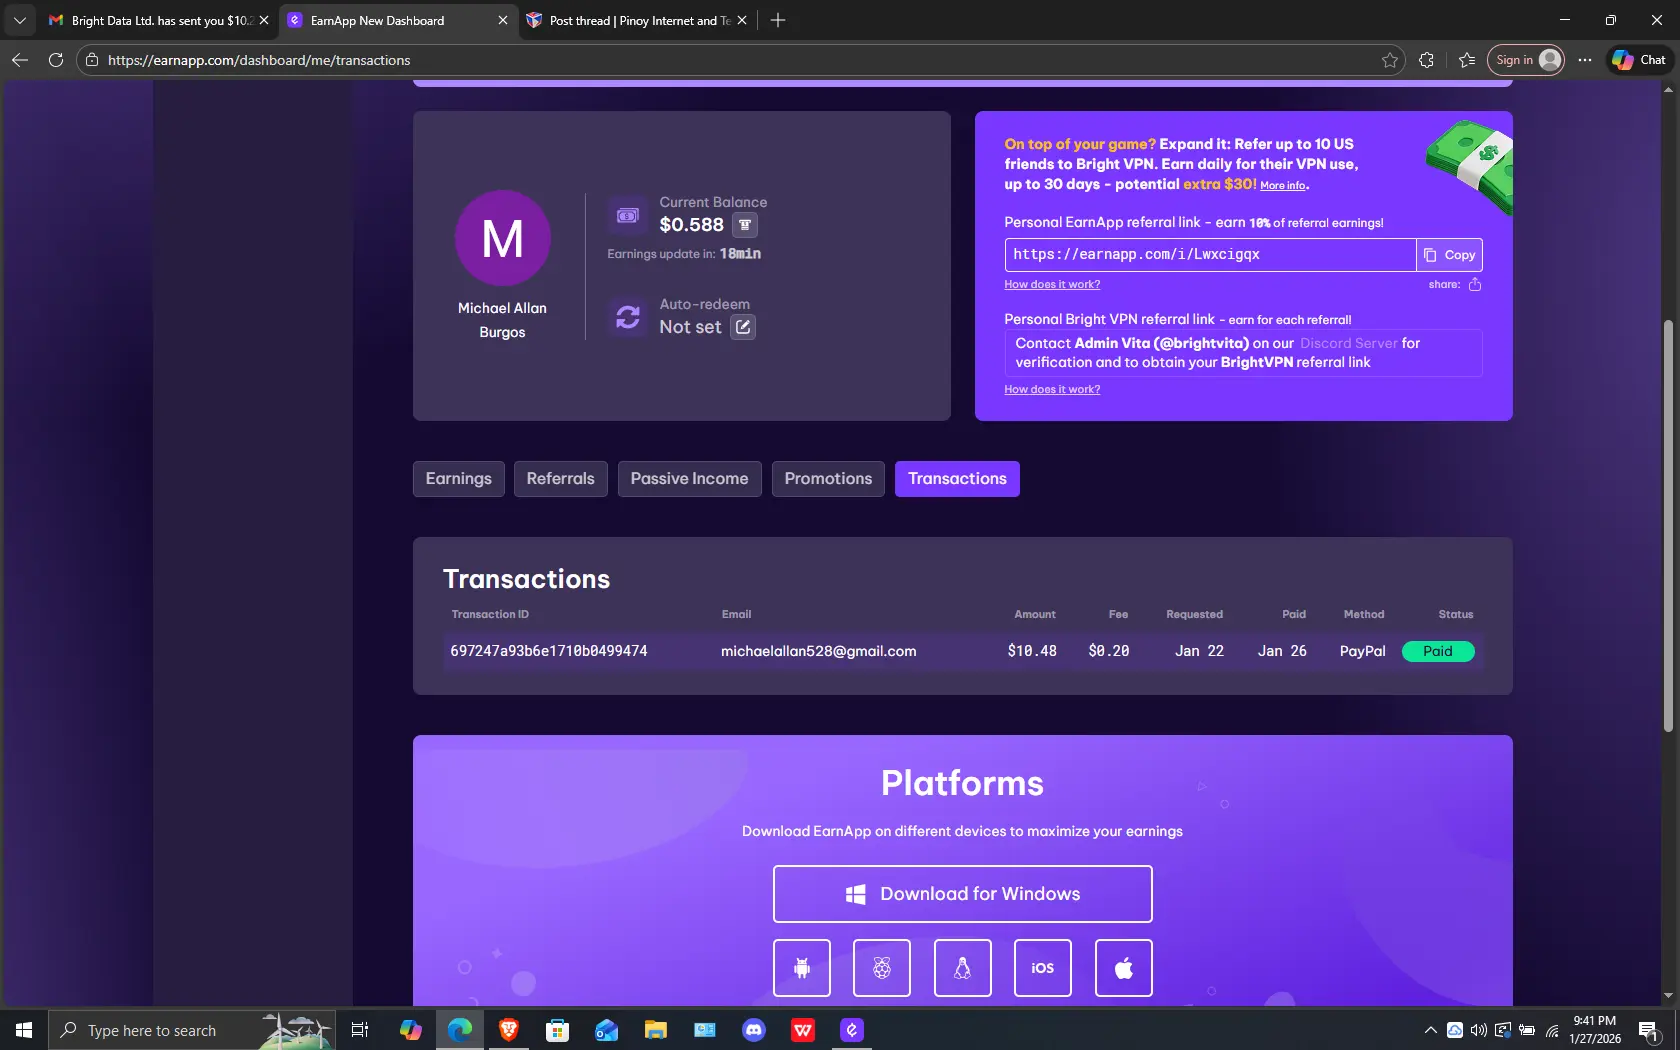Open How does it work under Bright VPN referral
Viewport: 1680px width, 1050px height.
click(x=1052, y=390)
